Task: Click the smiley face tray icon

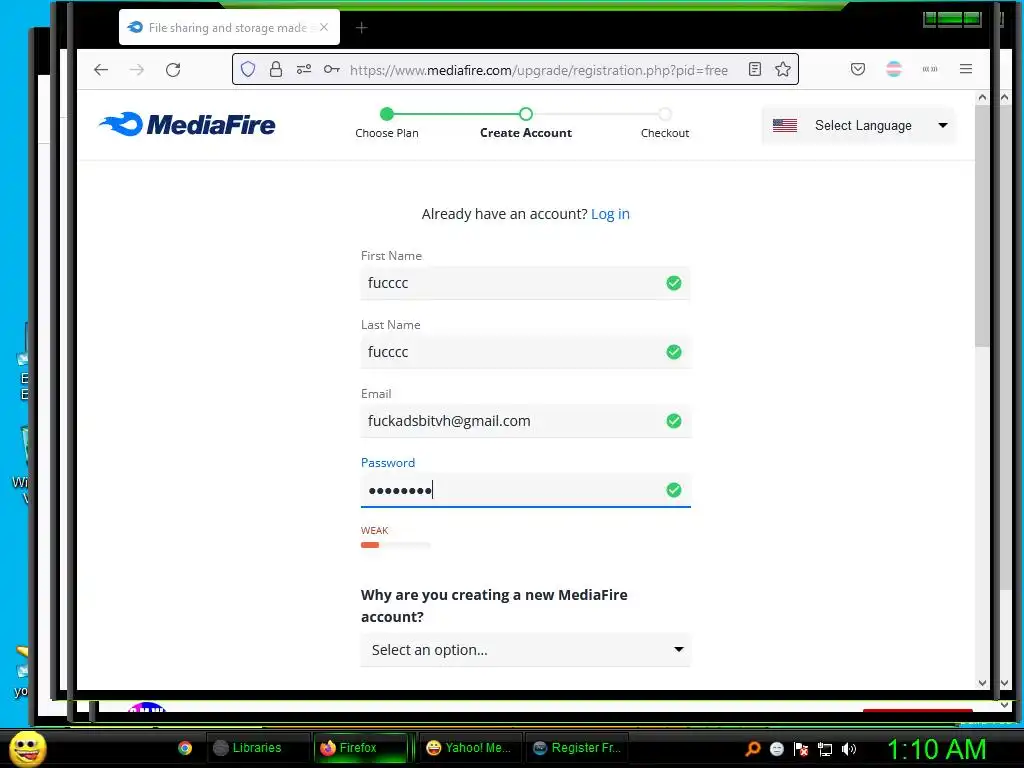Action: click(776, 749)
